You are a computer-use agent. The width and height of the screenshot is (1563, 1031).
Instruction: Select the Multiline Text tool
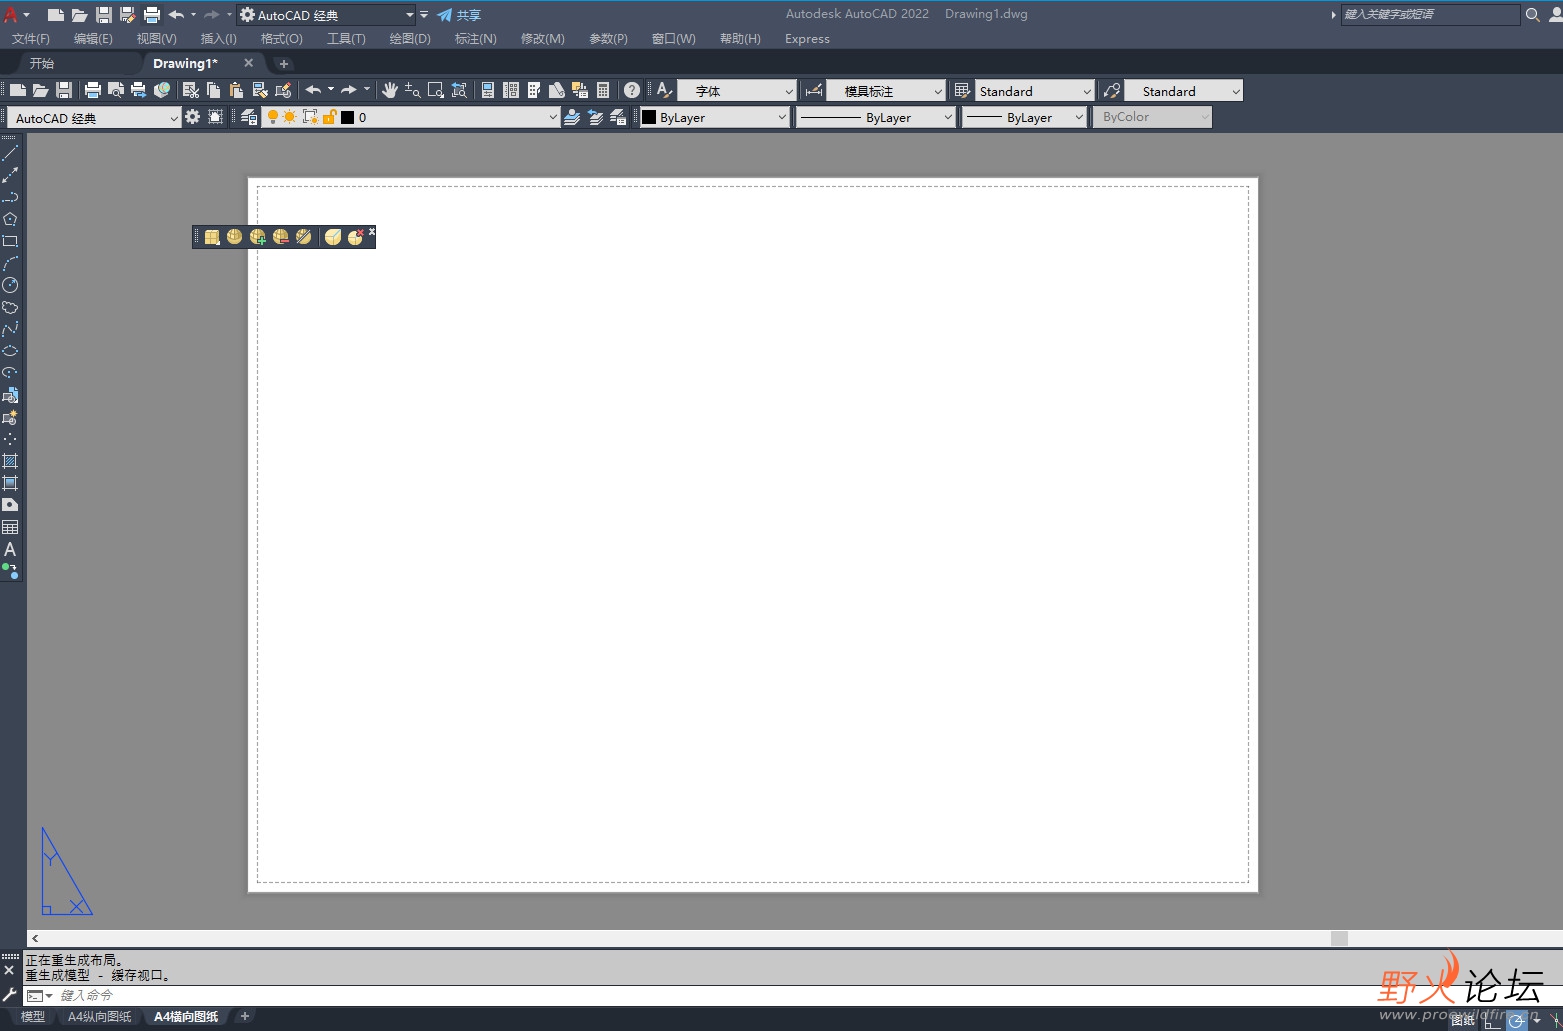click(x=10, y=549)
